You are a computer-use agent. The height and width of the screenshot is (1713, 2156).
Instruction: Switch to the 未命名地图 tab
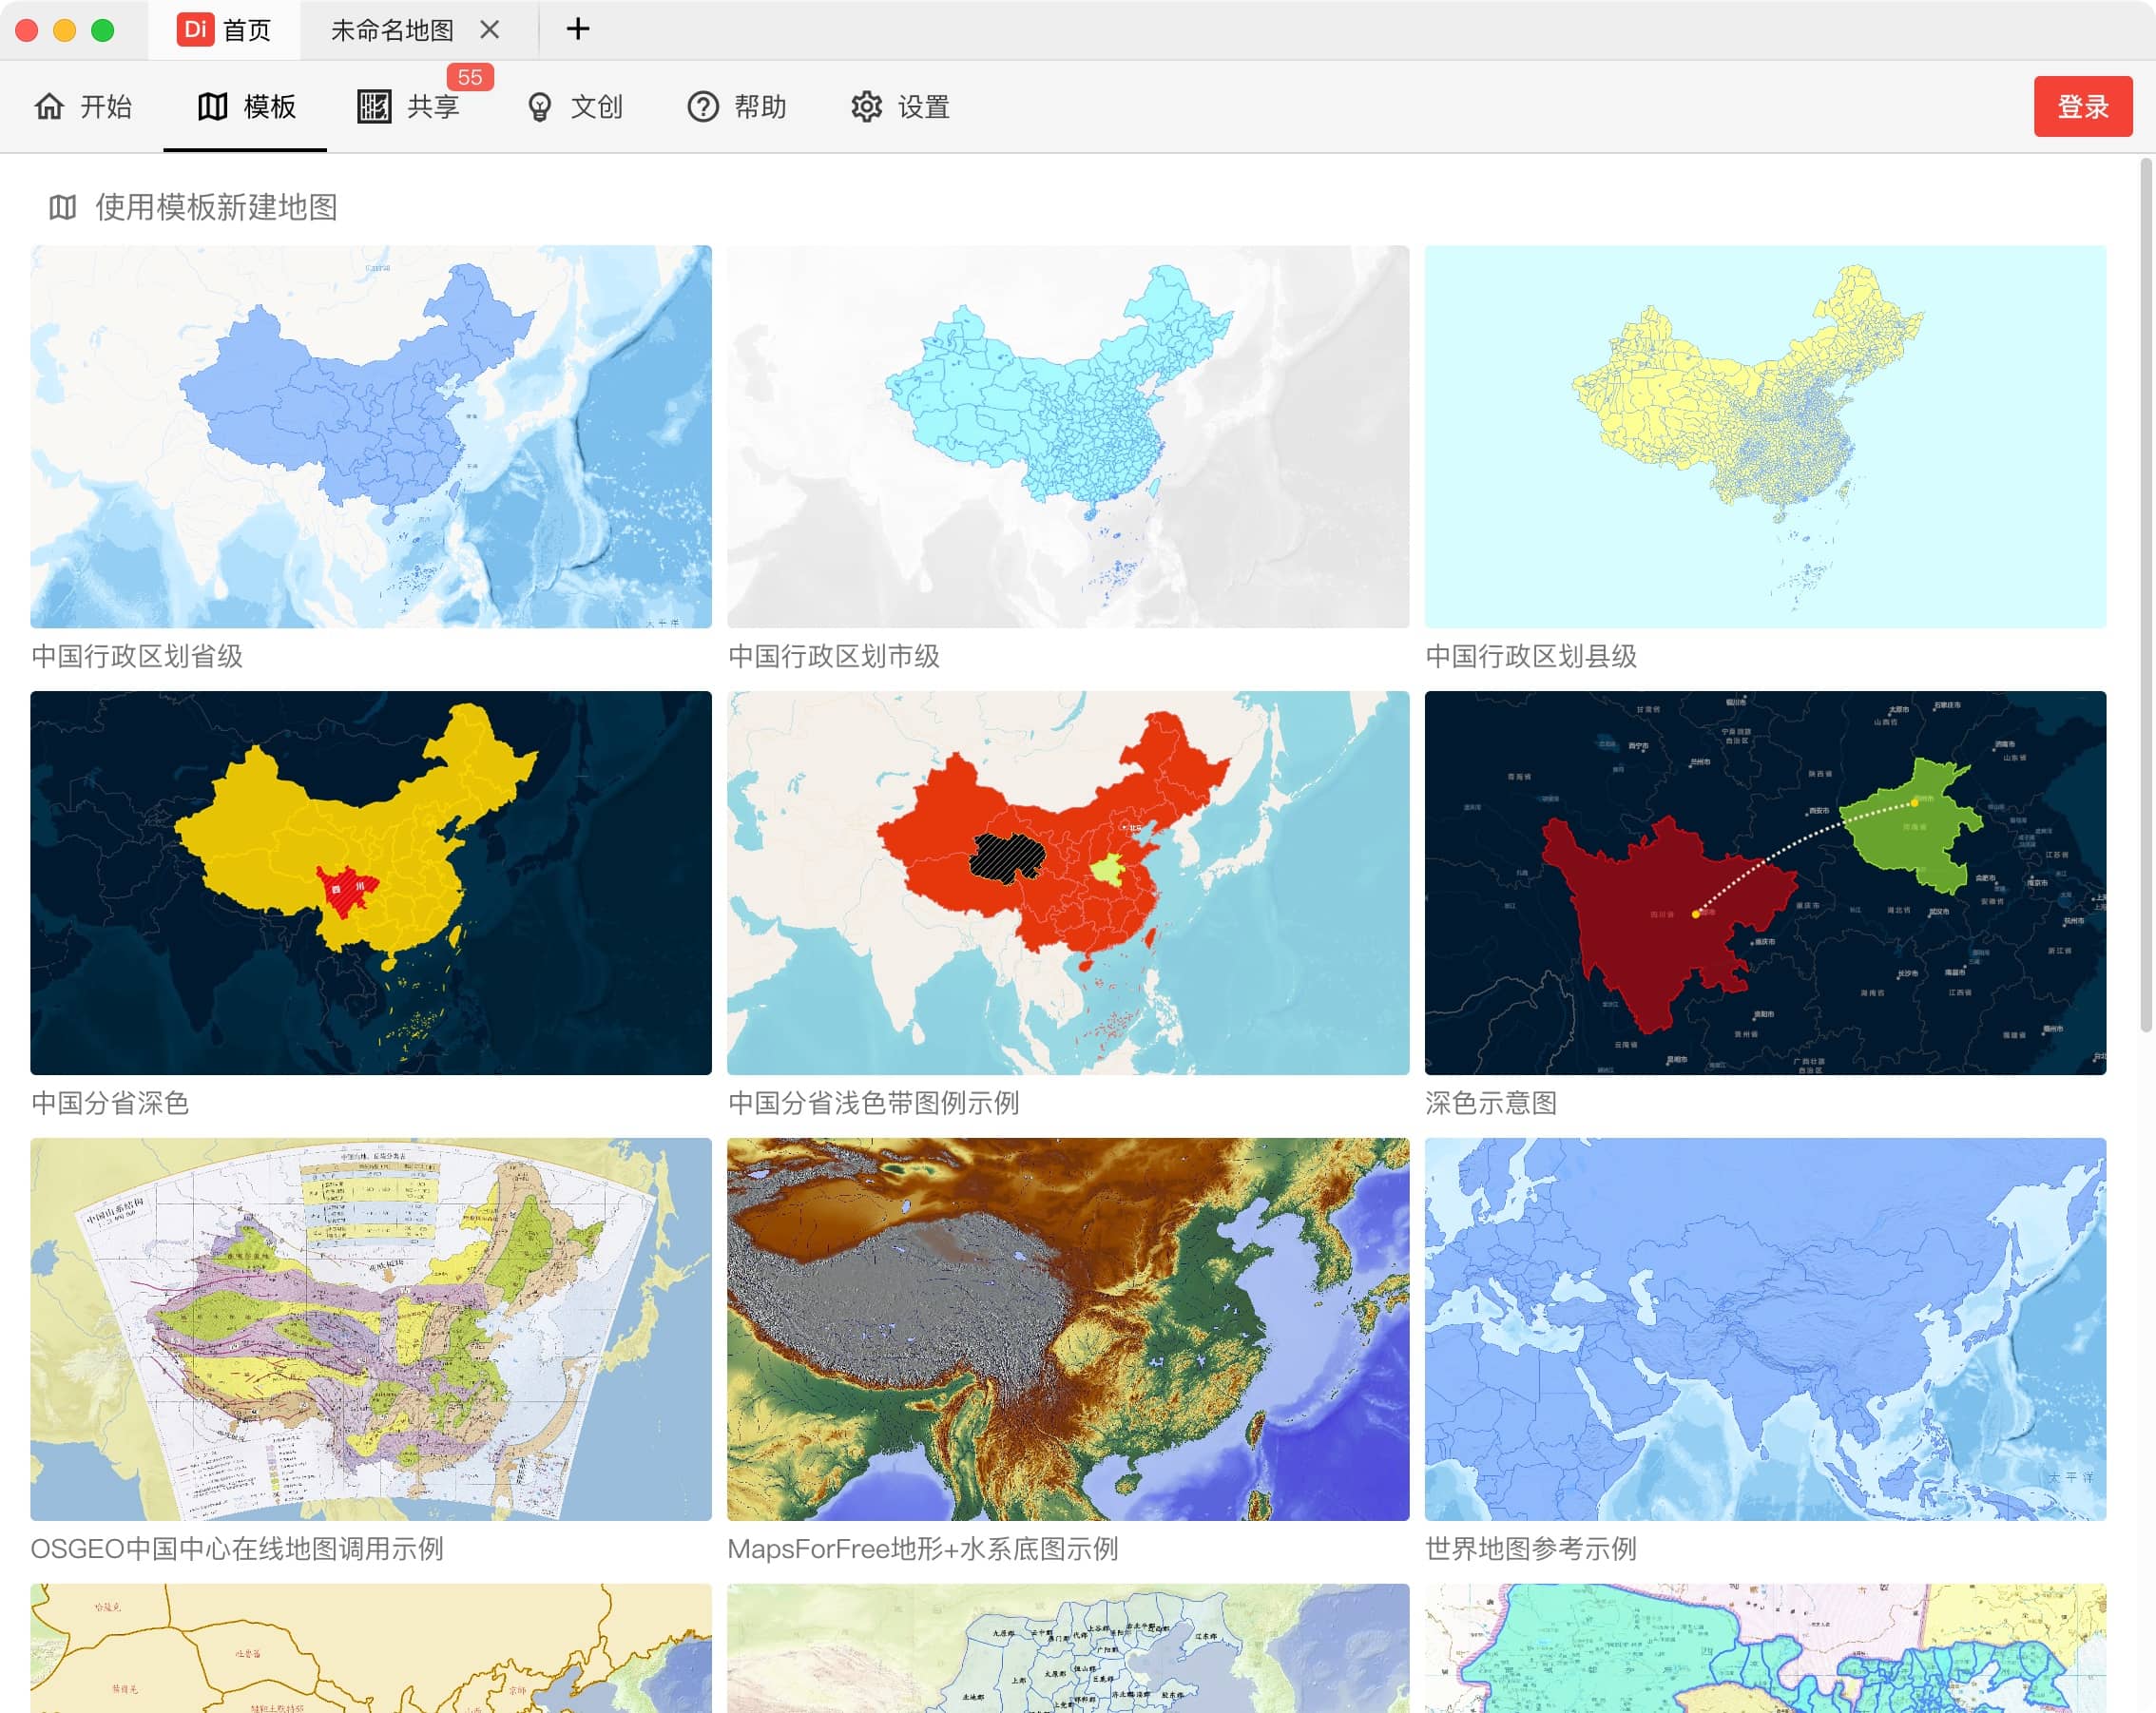390,30
